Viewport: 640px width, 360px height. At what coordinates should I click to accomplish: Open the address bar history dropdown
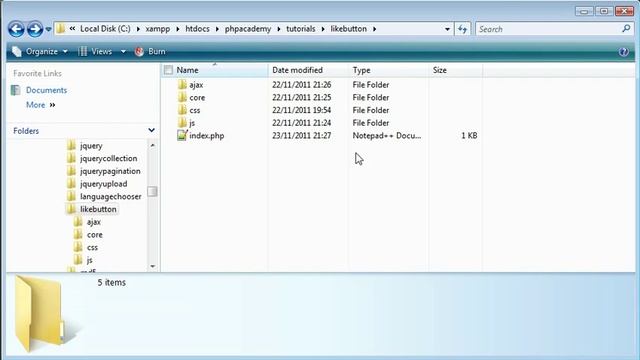(447, 29)
